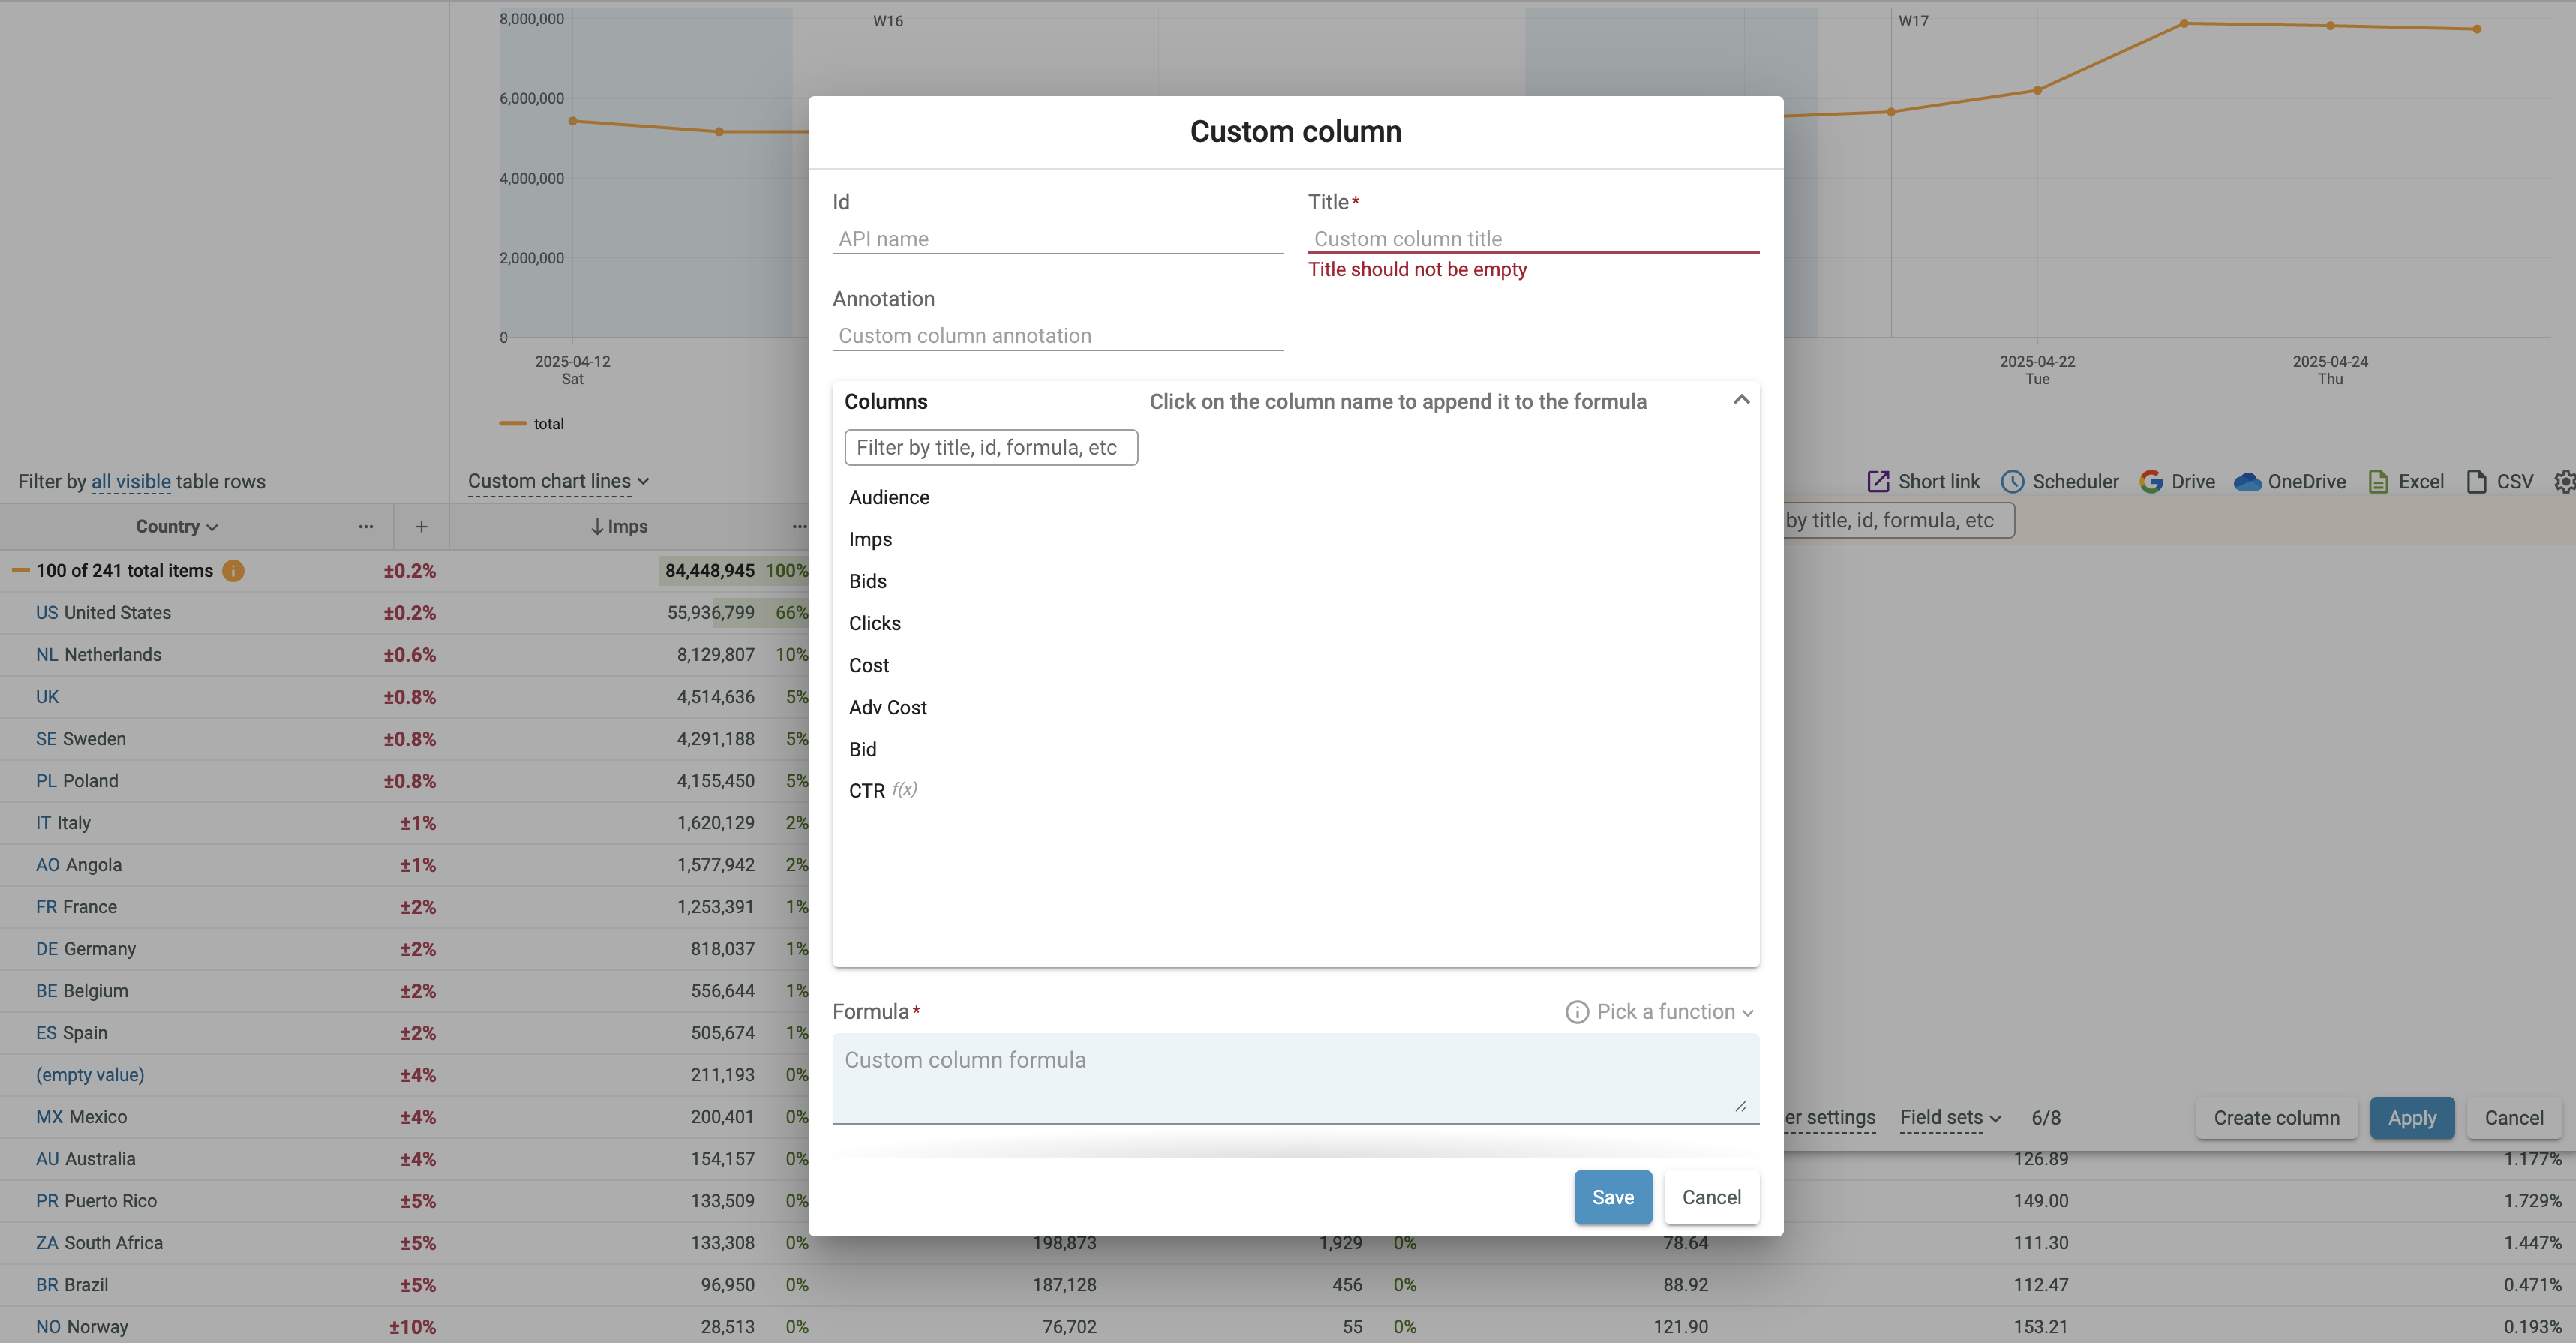Focus the Custom column title field
The image size is (2576, 1343).
(x=1532, y=238)
